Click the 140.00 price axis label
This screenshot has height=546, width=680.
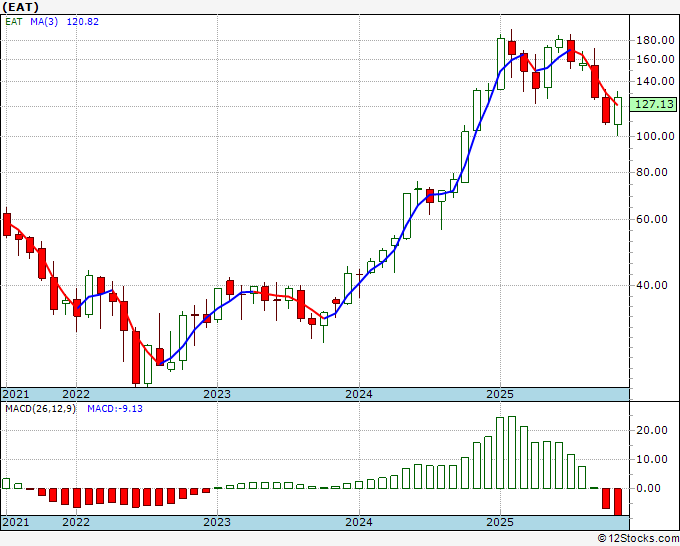point(655,82)
